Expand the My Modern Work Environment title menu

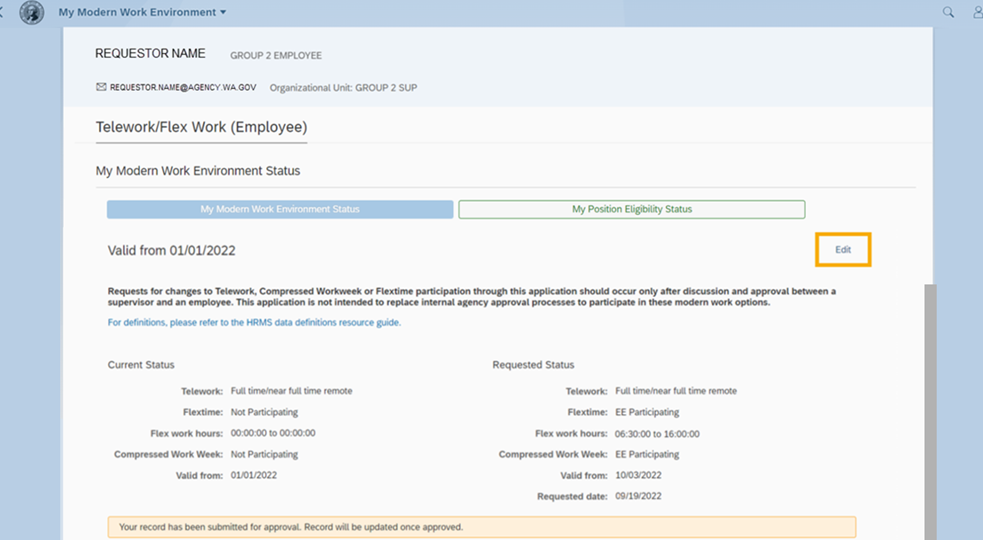point(137,12)
